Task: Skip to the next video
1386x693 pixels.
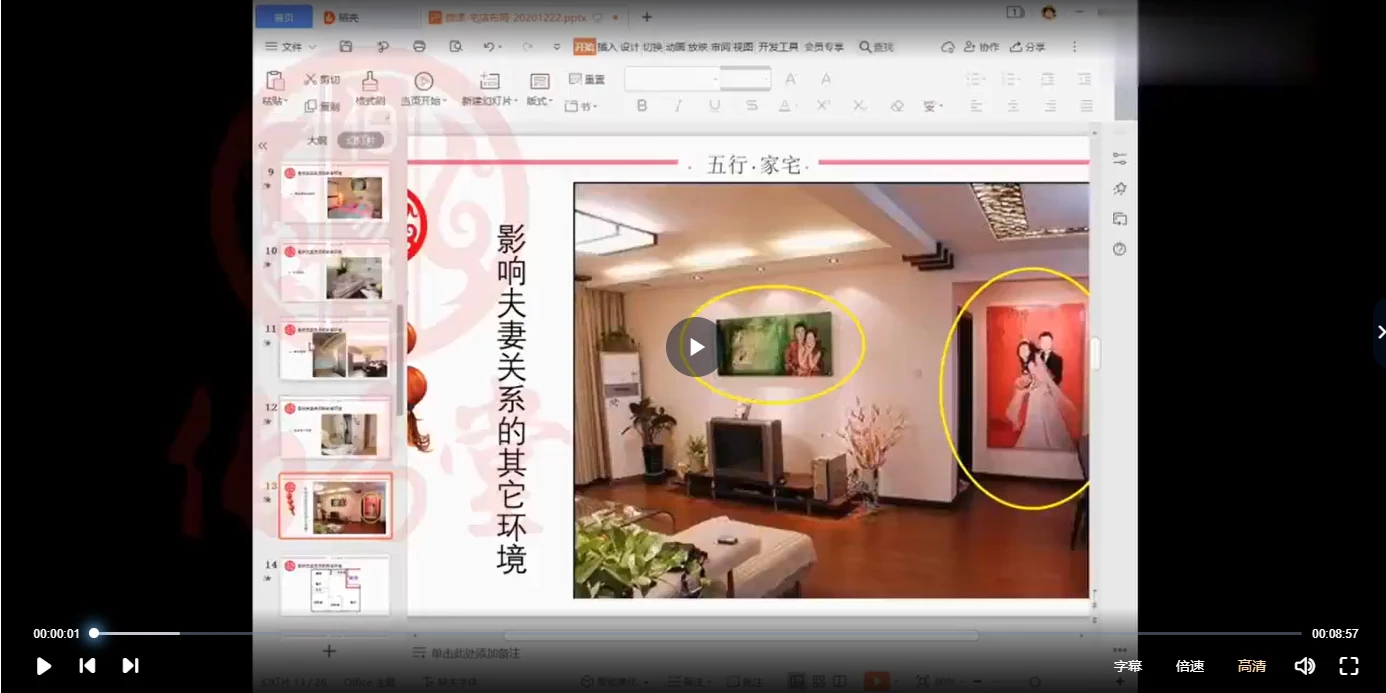Action: (x=130, y=666)
